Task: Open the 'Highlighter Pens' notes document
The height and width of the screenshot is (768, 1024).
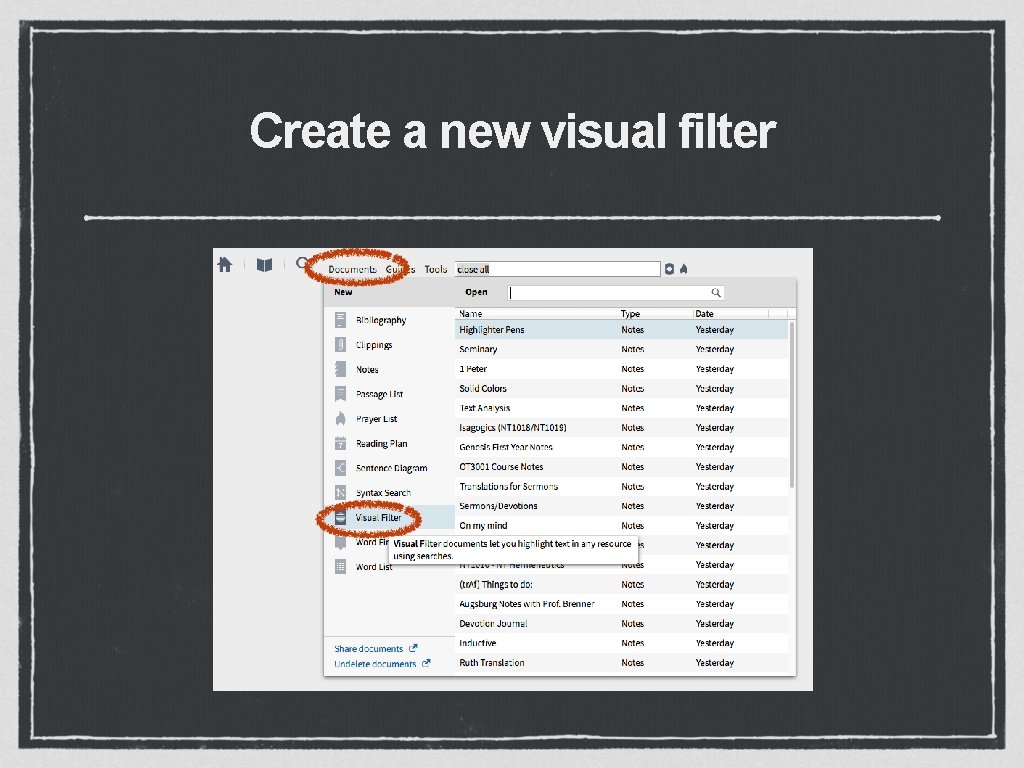Action: (x=622, y=330)
